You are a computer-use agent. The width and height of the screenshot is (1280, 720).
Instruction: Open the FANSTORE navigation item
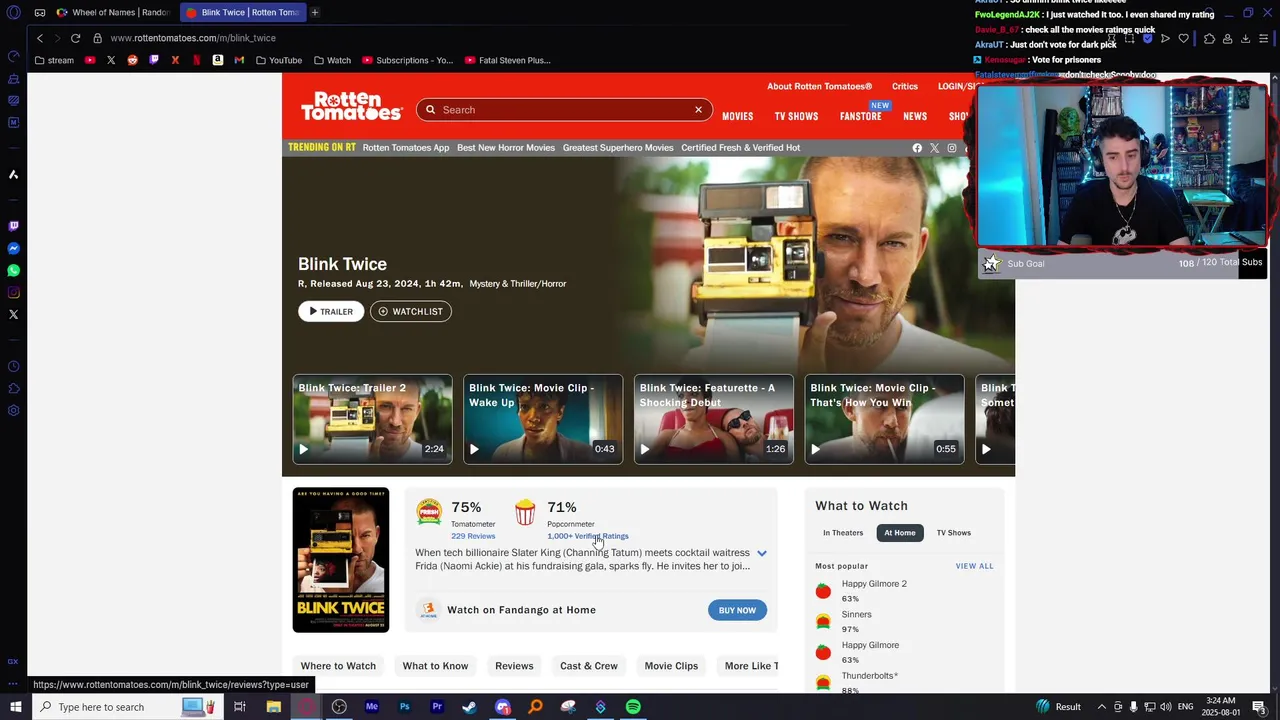(860, 117)
